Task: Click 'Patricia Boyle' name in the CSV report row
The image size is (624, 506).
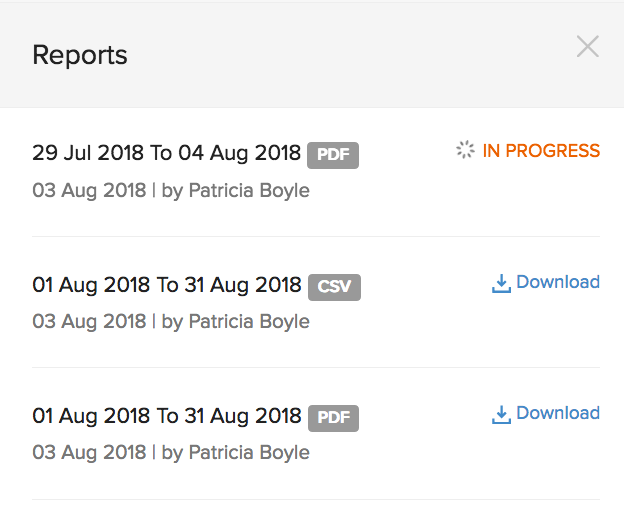Action: click(249, 321)
